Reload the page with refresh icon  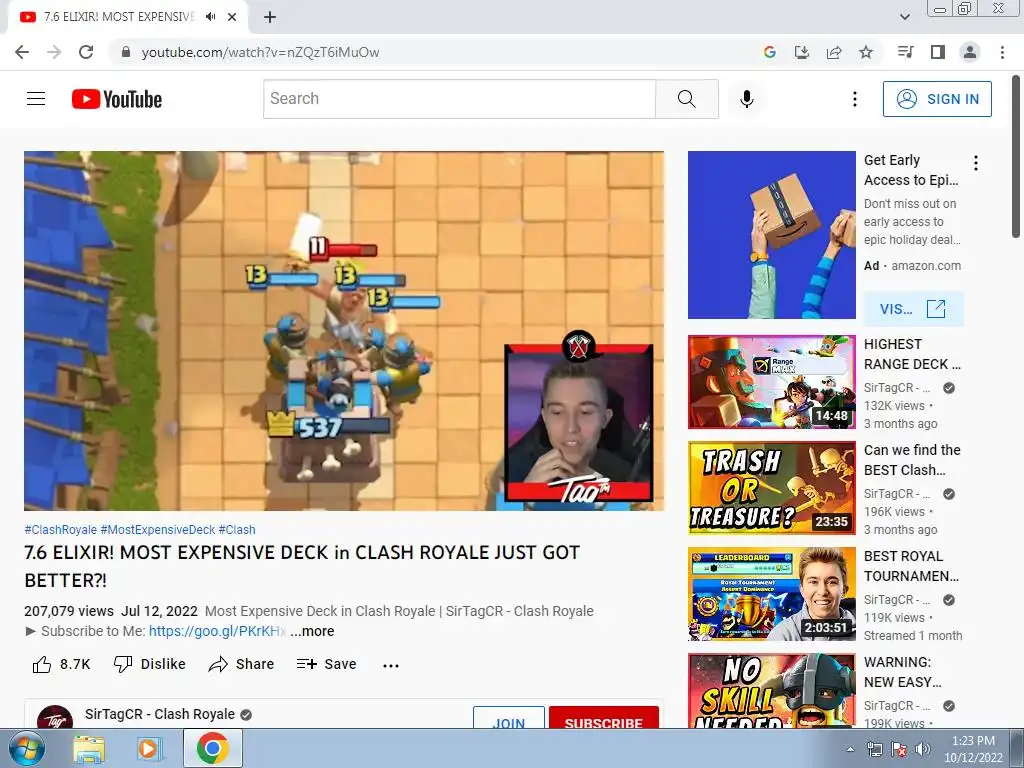click(x=86, y=52)
